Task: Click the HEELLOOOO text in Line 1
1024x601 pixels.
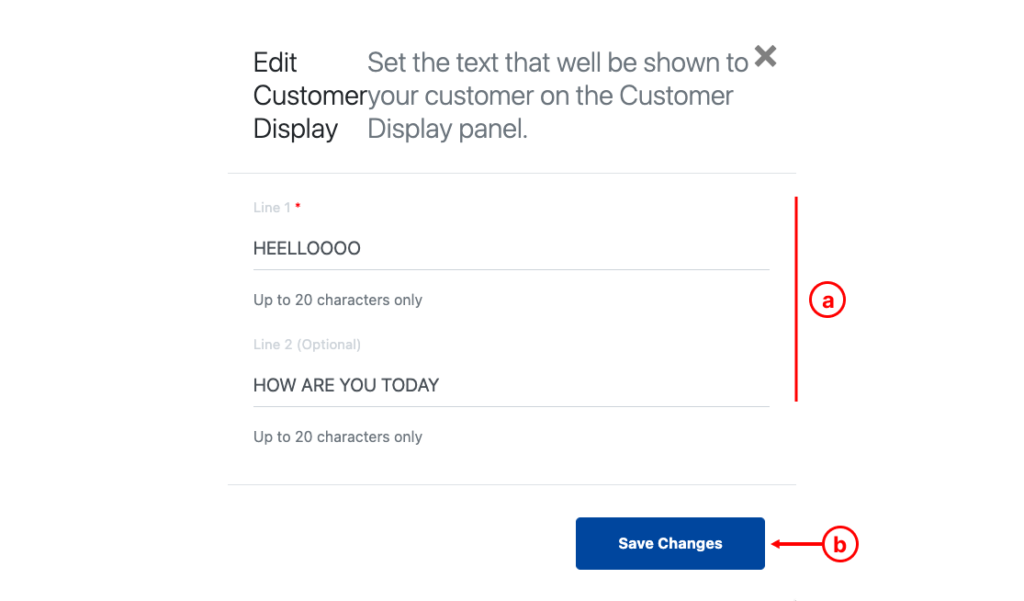Action: [307, 248]
